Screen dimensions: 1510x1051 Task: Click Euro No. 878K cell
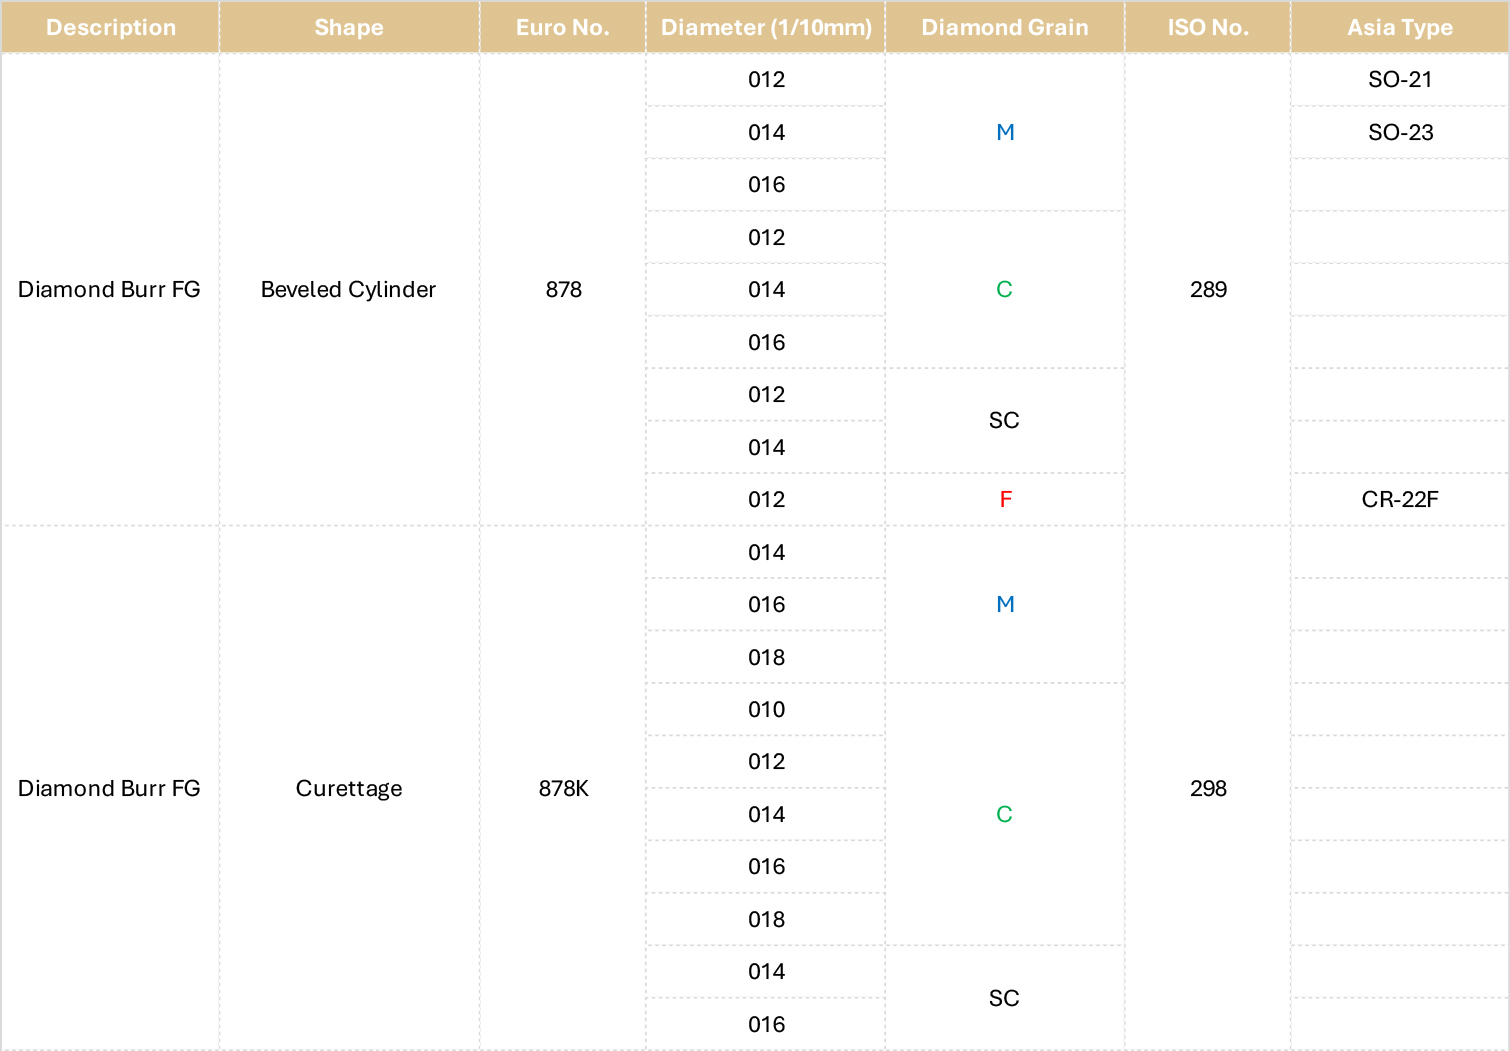click(x=563, y=788)
